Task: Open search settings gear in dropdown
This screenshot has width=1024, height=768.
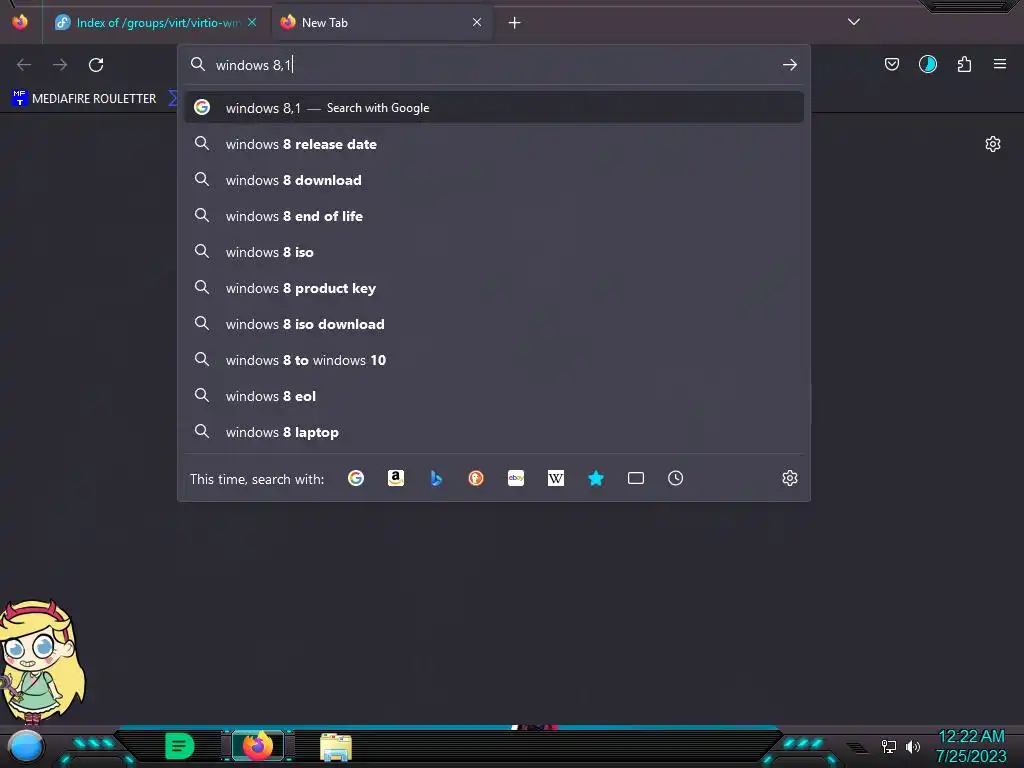Action: click(x=790, y=478)
